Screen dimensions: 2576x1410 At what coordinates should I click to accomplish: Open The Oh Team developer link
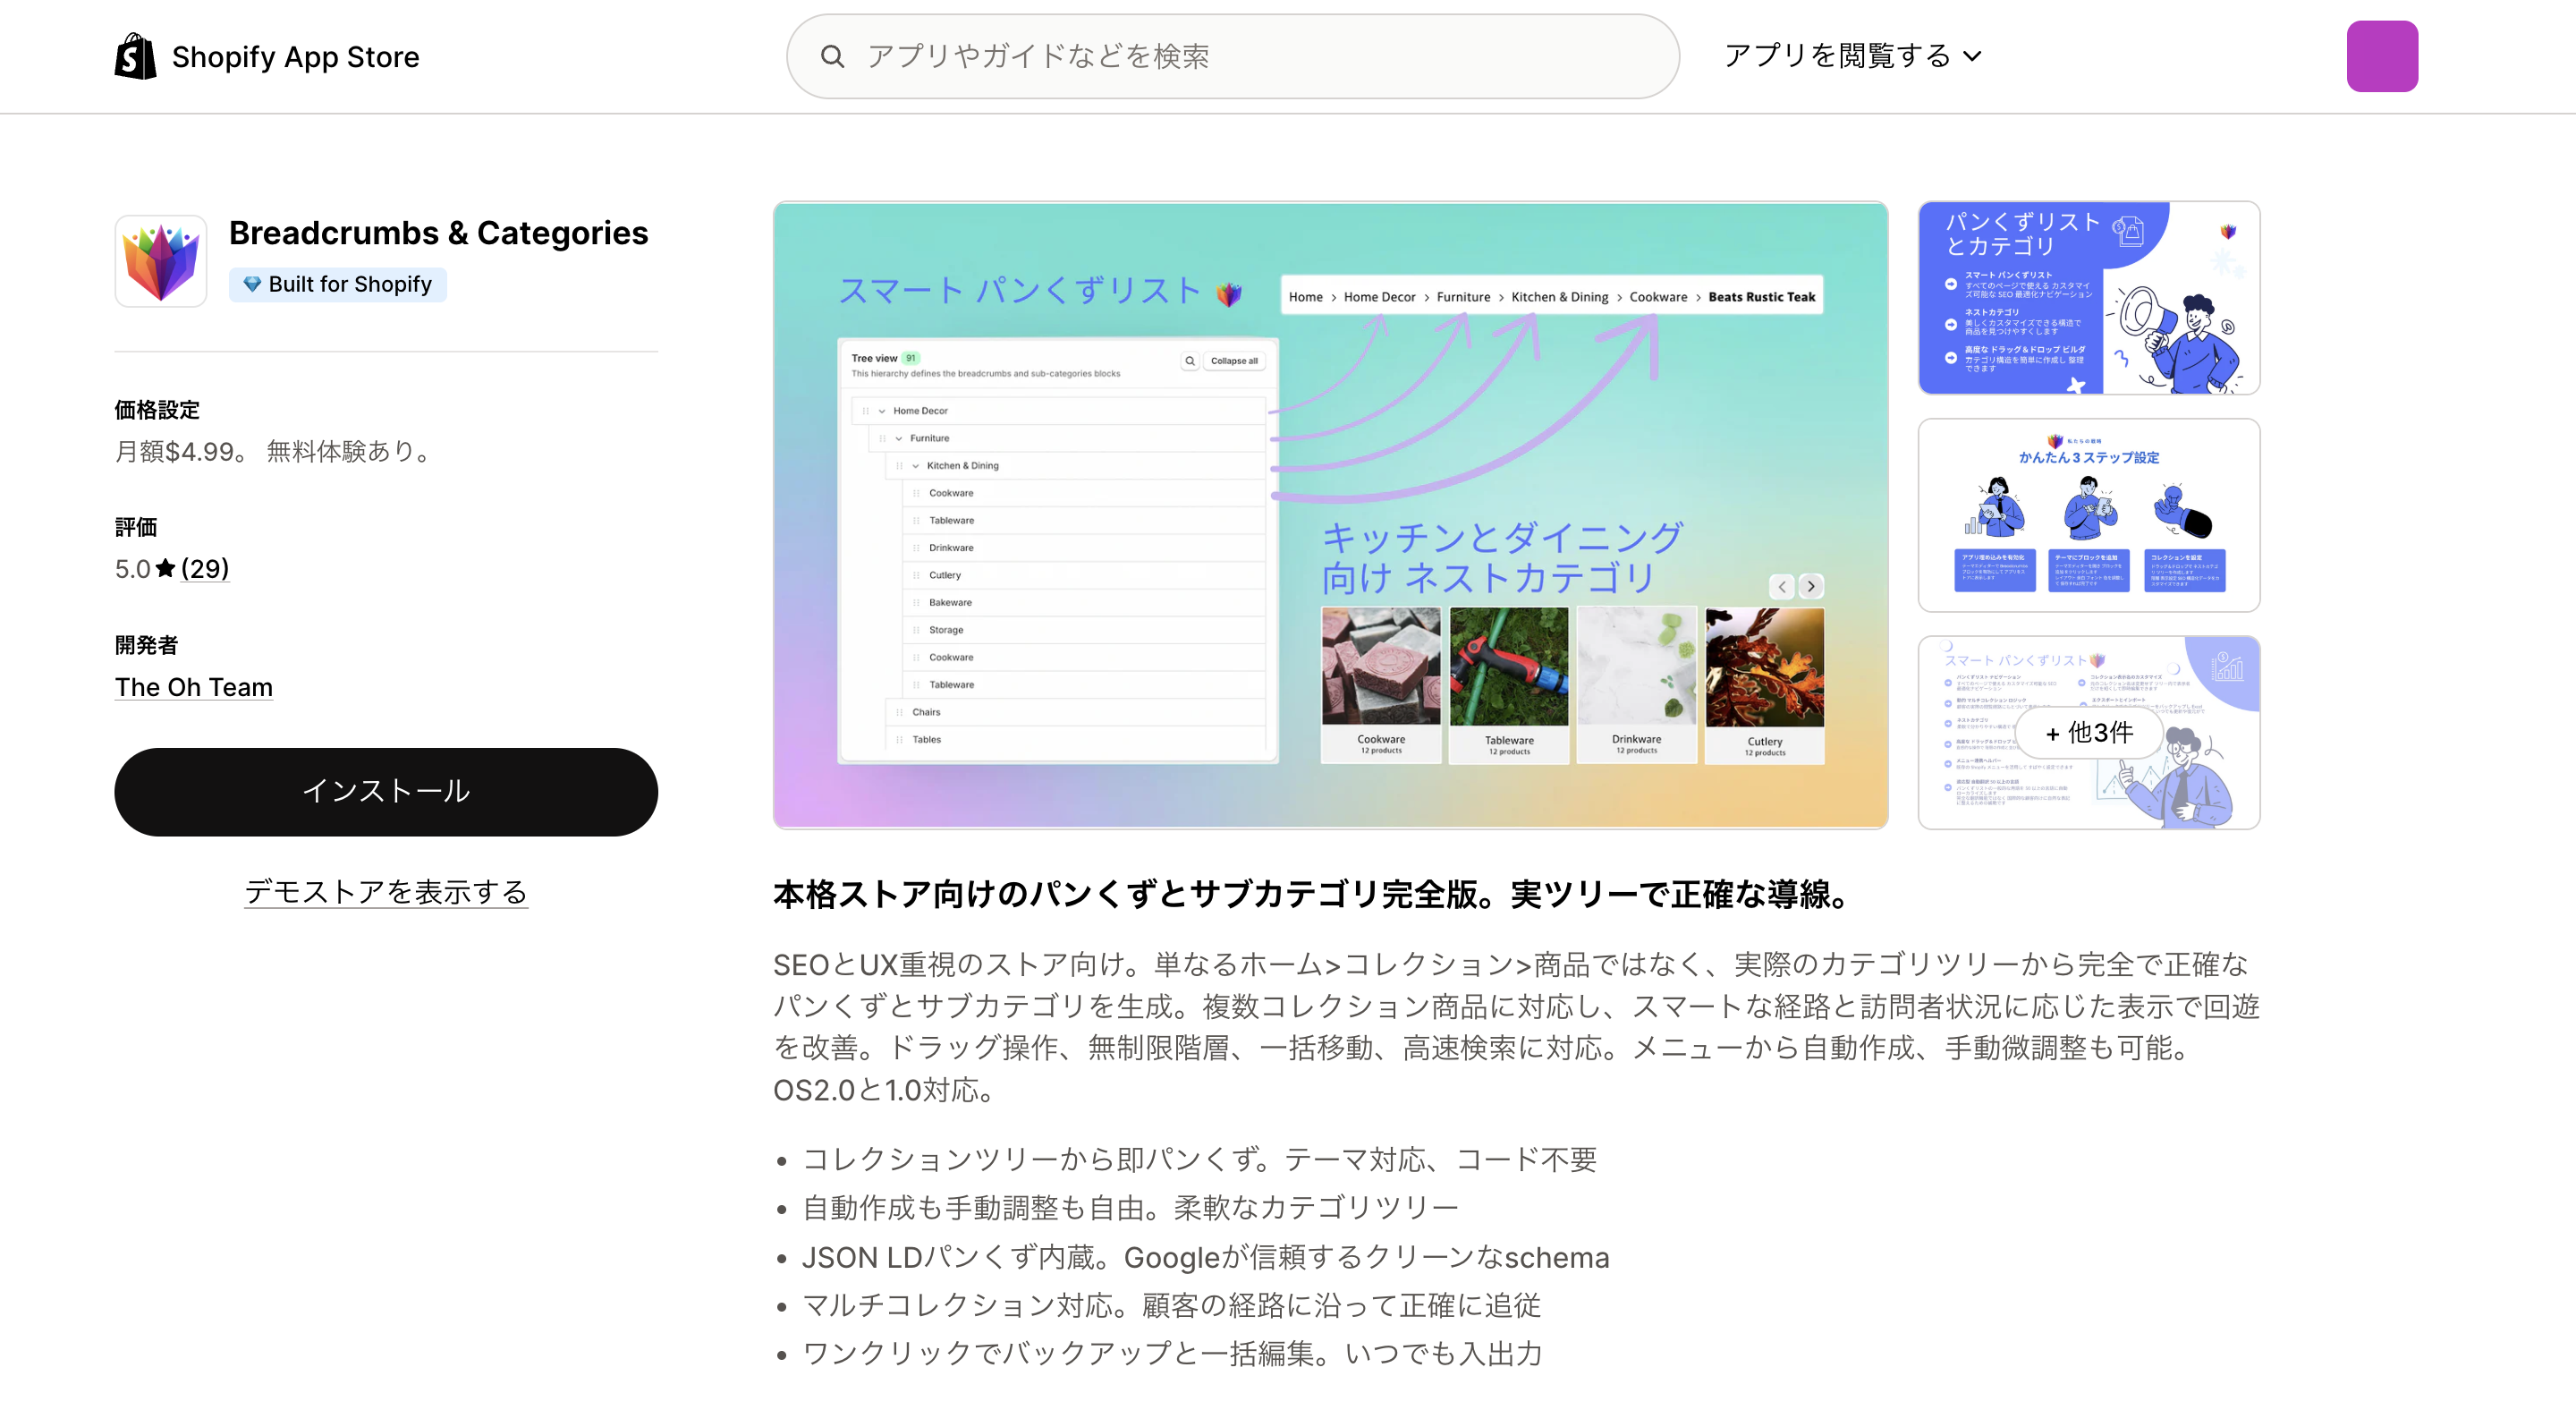click(x=194, y=687)
